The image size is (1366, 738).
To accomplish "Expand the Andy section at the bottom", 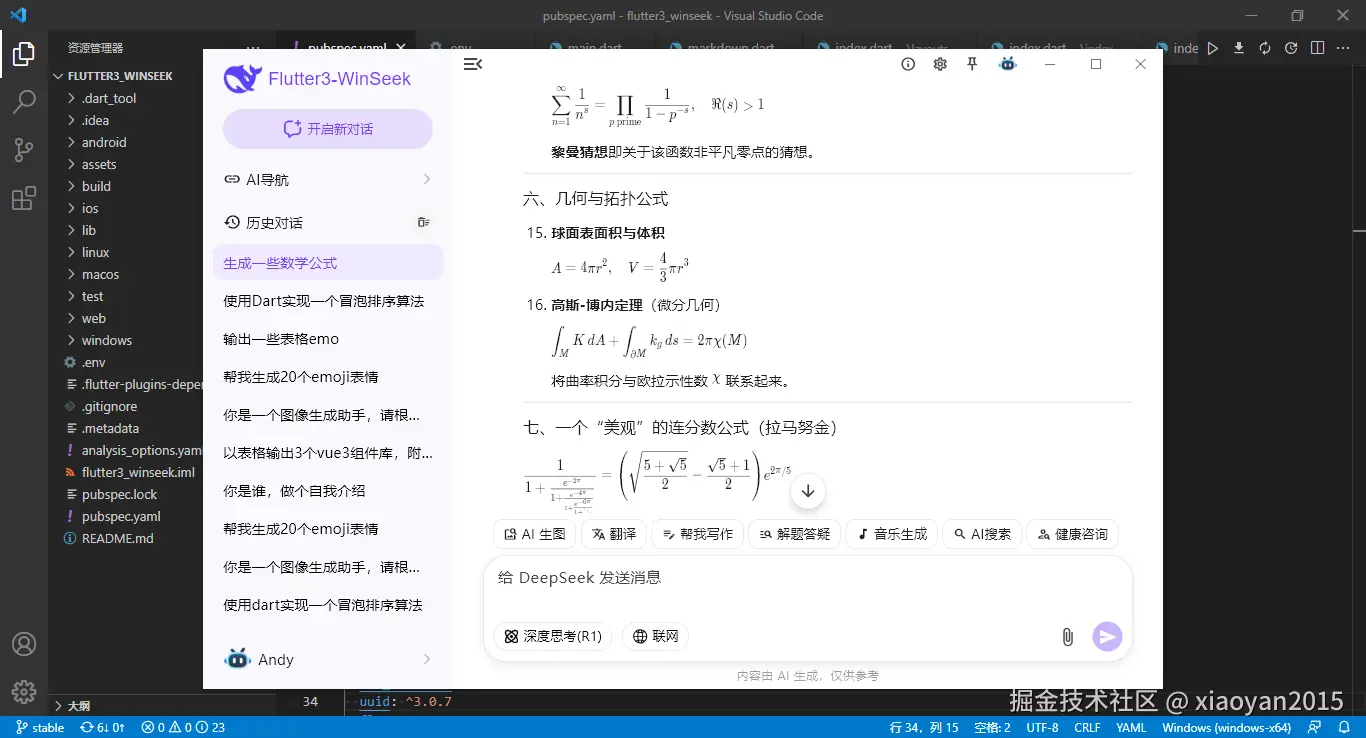I will pyautogui.click(x=328, y=659).
